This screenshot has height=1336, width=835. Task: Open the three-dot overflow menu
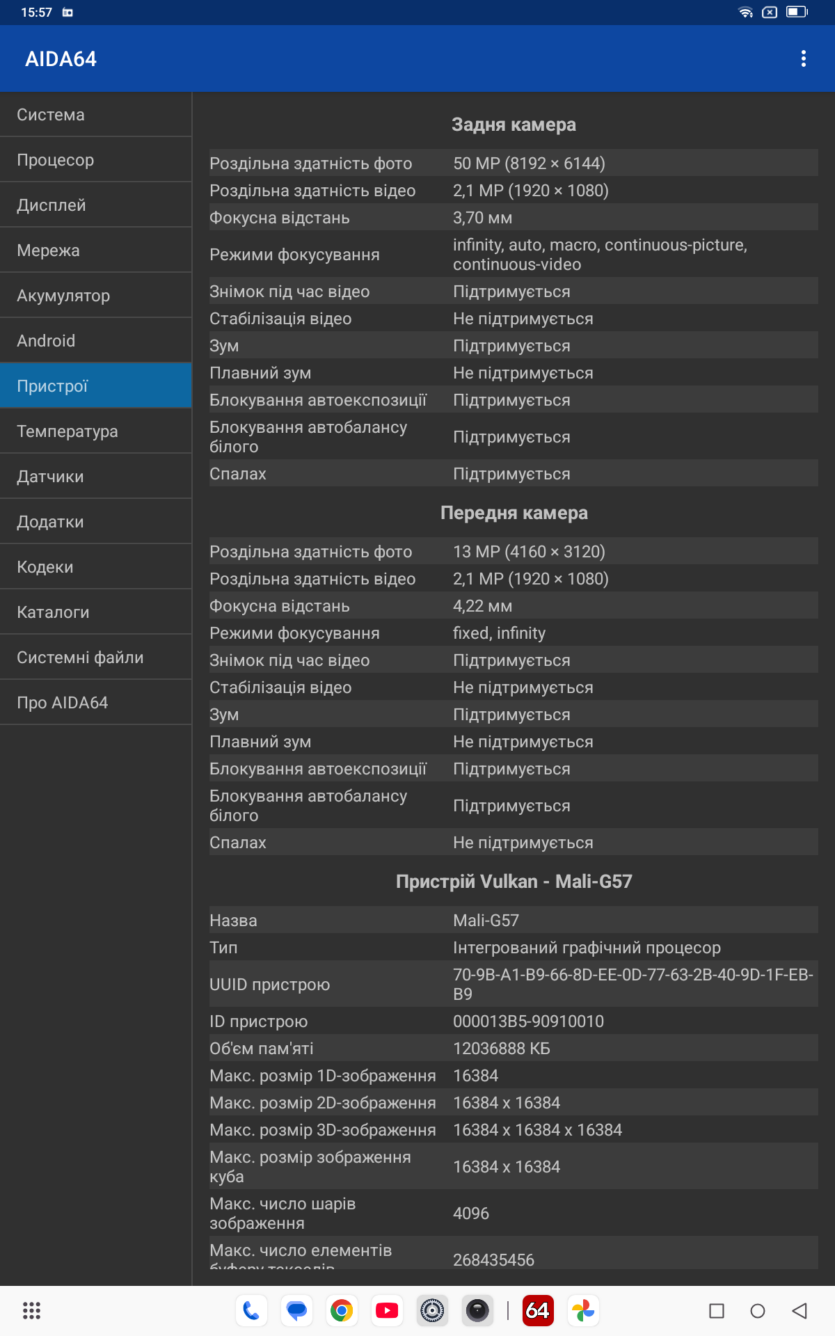tap(803, 59)
